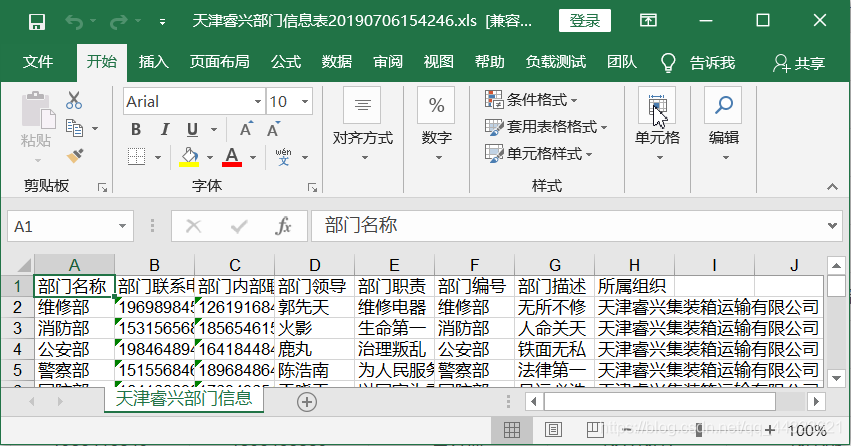Open the 剪贴板 dialog launcher
The width and height of the screenshot is (851, 446).
coord(102,187)
